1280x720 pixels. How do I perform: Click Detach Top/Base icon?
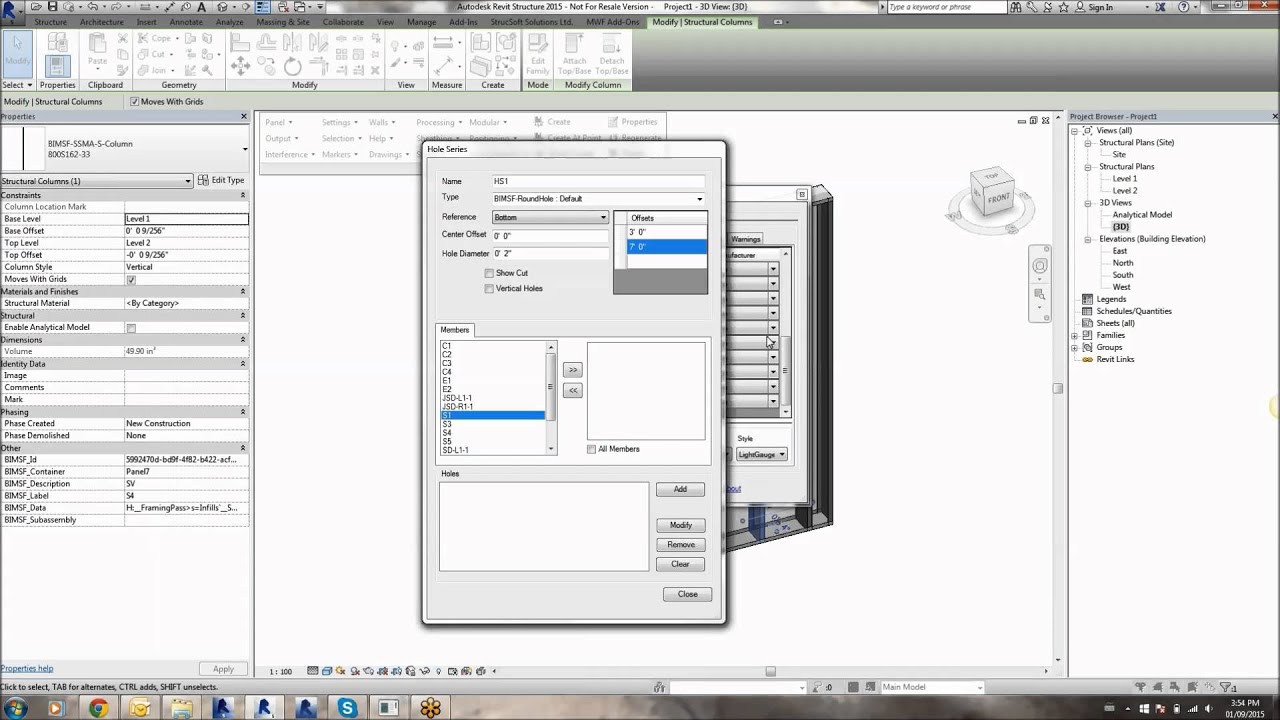coord(612,54)
